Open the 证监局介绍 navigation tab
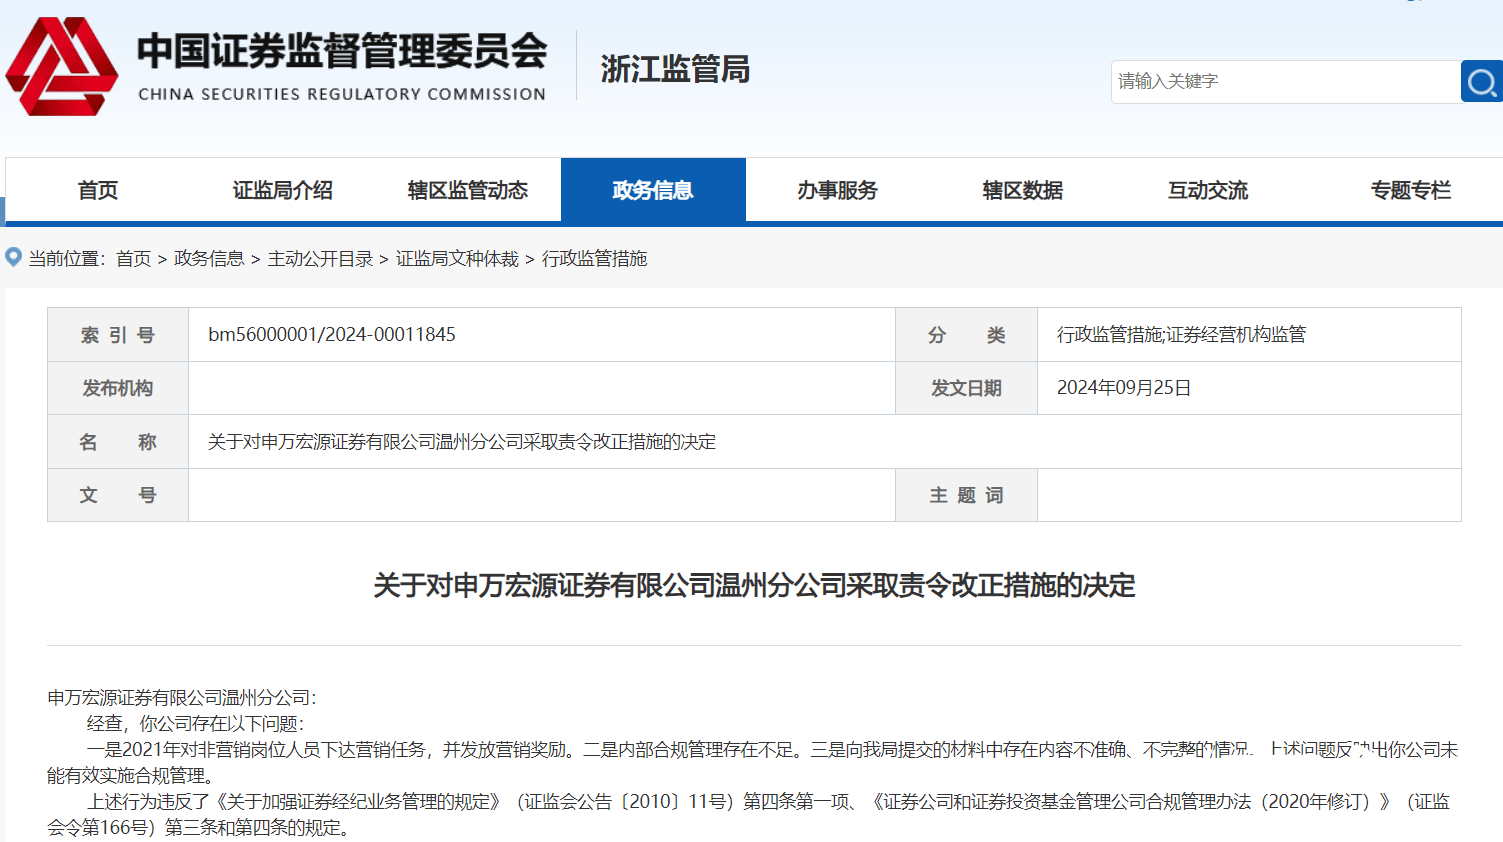The width and height of the screenshot is (1503, 842). [x=283, y=190]
